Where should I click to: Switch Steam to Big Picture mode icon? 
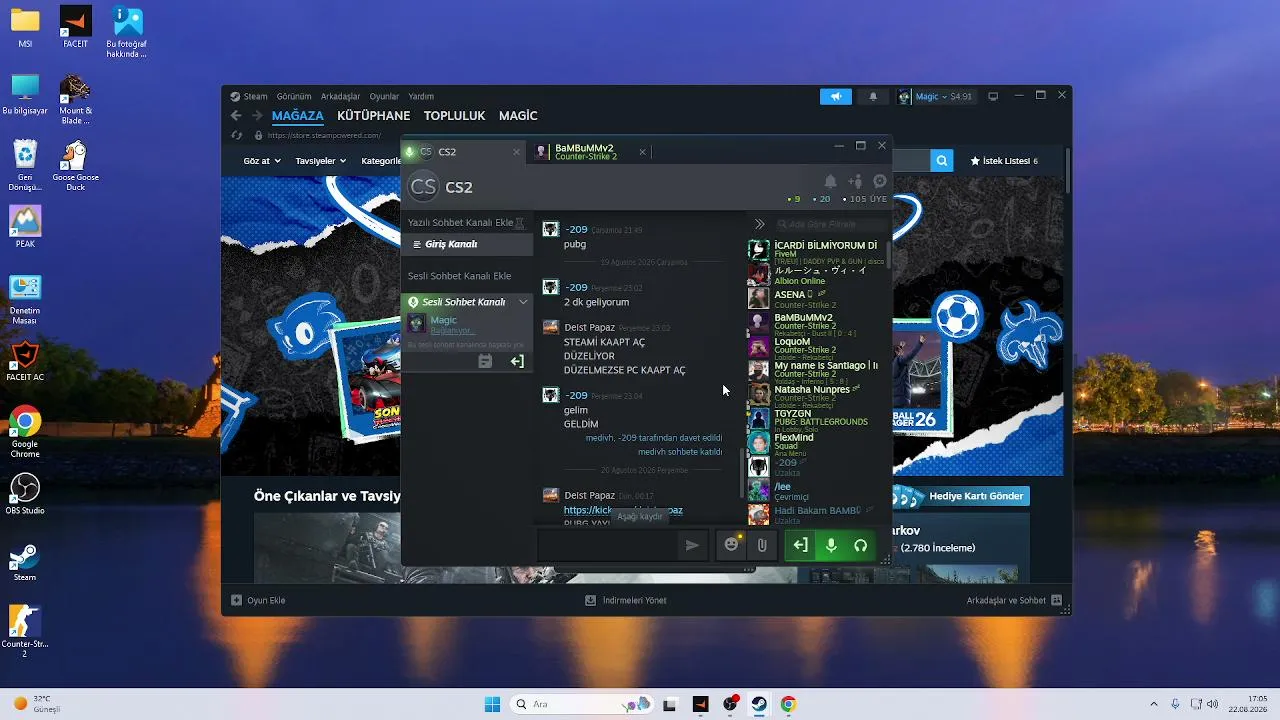[x=993, y=96]
